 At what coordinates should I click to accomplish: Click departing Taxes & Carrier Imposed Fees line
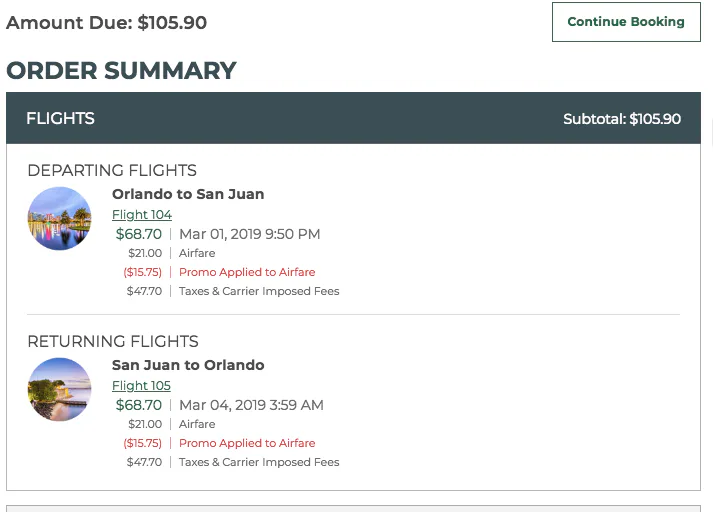click(233, 291)
